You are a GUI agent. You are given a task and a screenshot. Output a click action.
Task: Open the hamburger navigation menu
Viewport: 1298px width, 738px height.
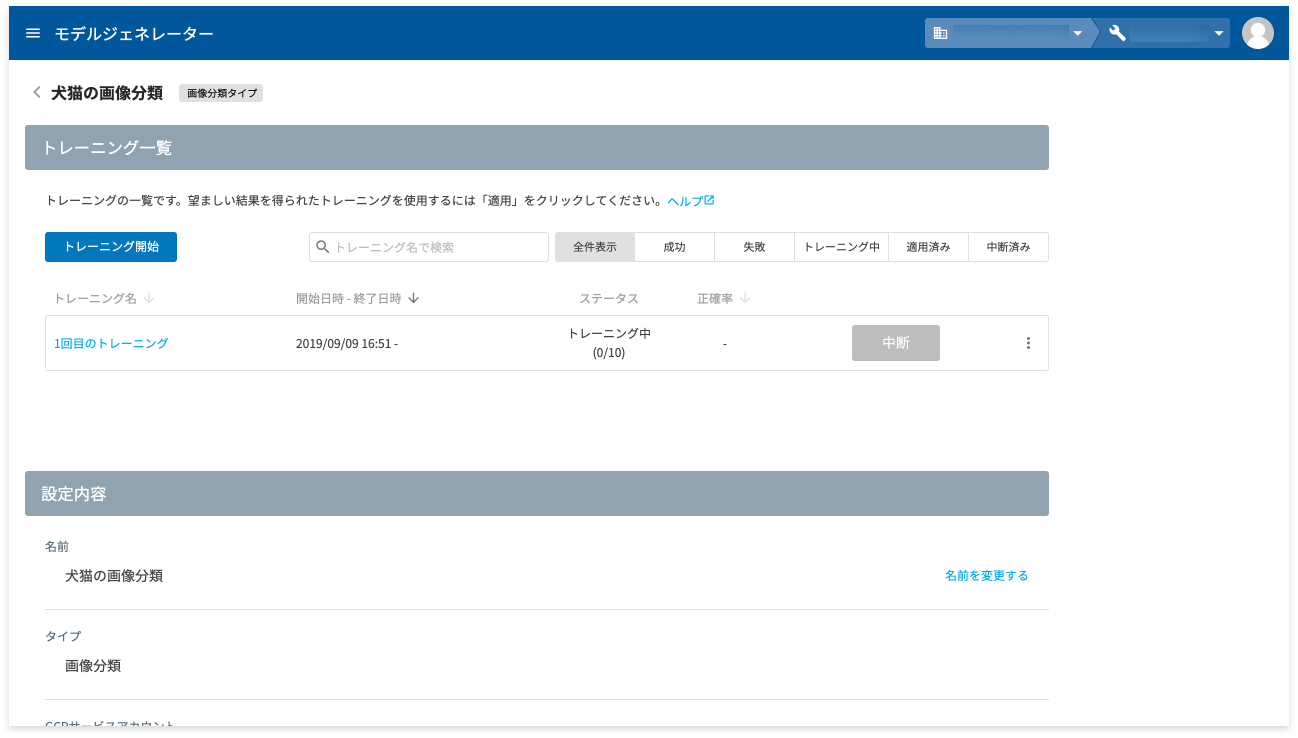33,33
